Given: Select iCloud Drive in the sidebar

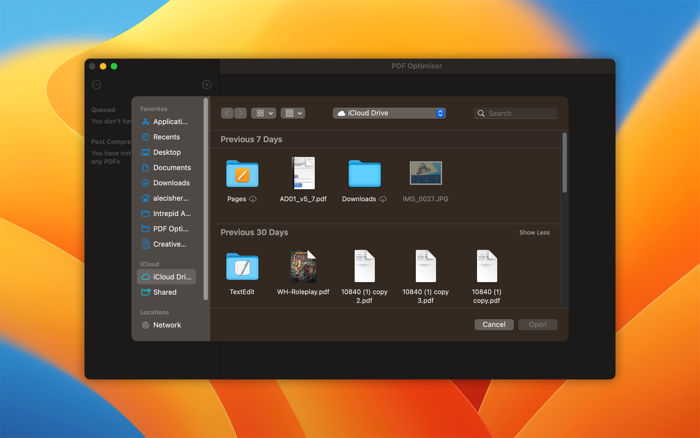Looking at the screenshot, I should 166,277.
